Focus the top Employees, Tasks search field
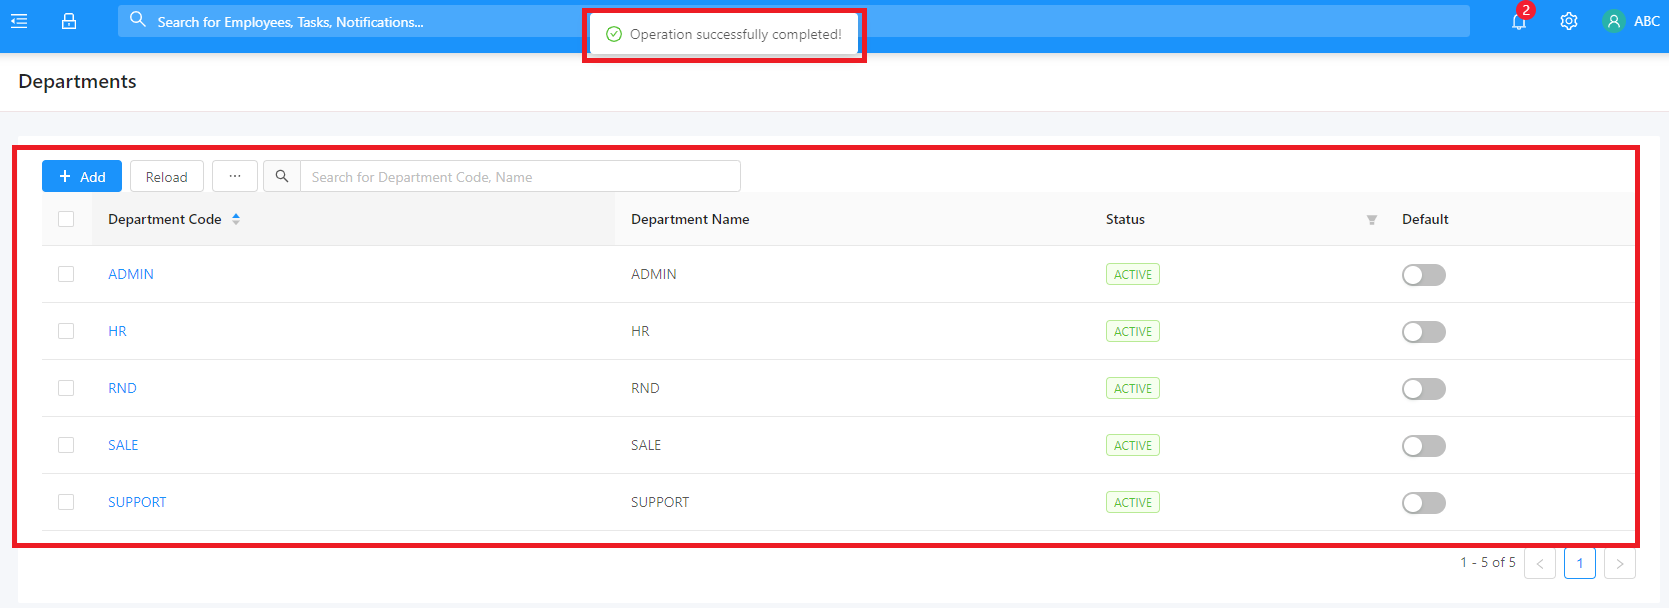 [x=794, y=21]
